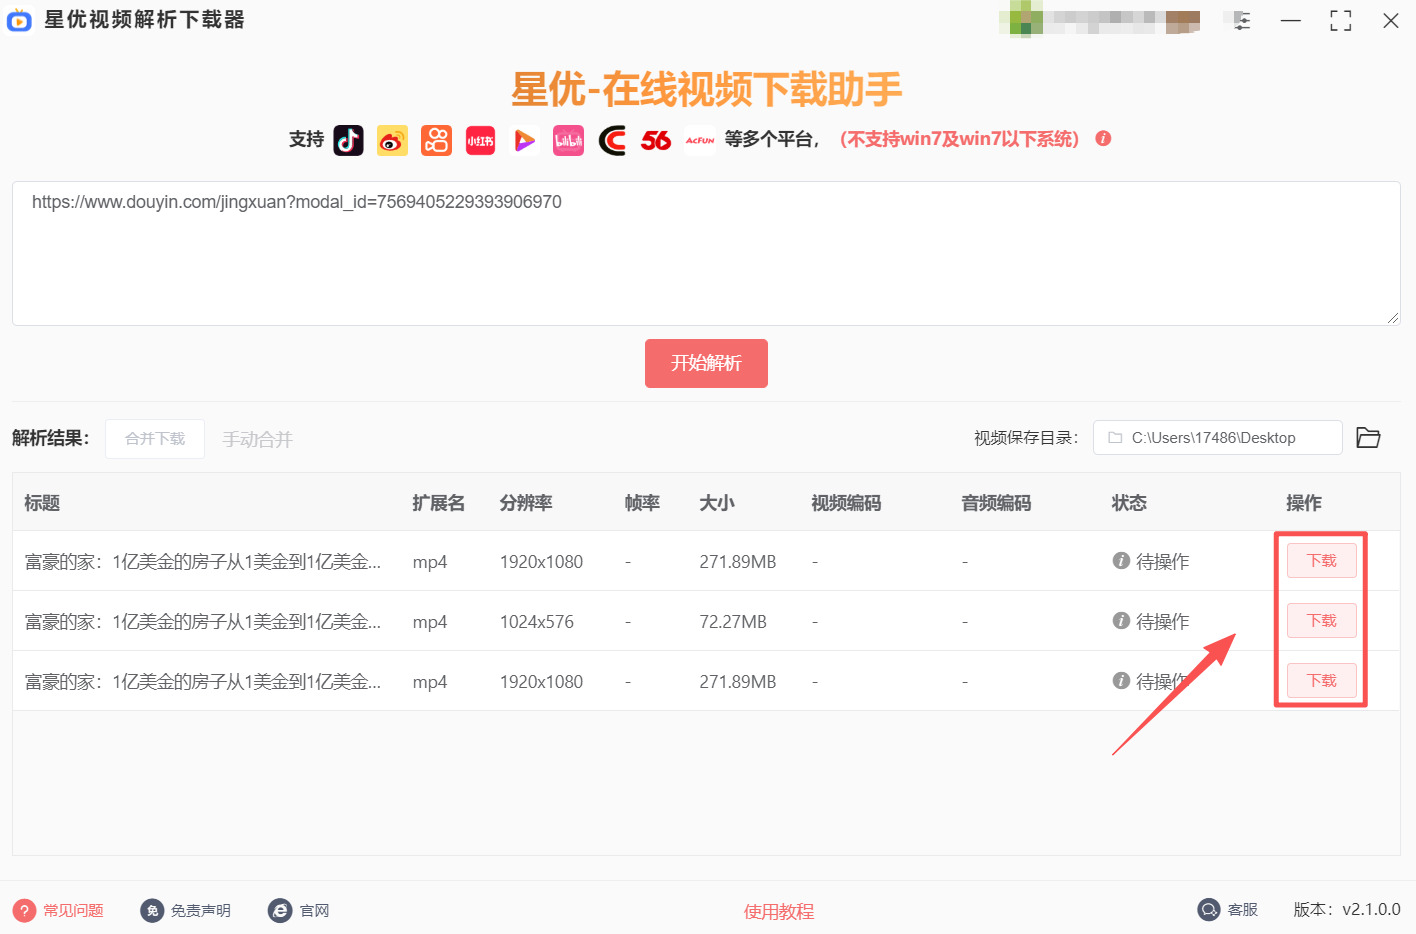Click the Weibo platform icon
Viewport: 1416px width, 934px height.
[392, 140]
